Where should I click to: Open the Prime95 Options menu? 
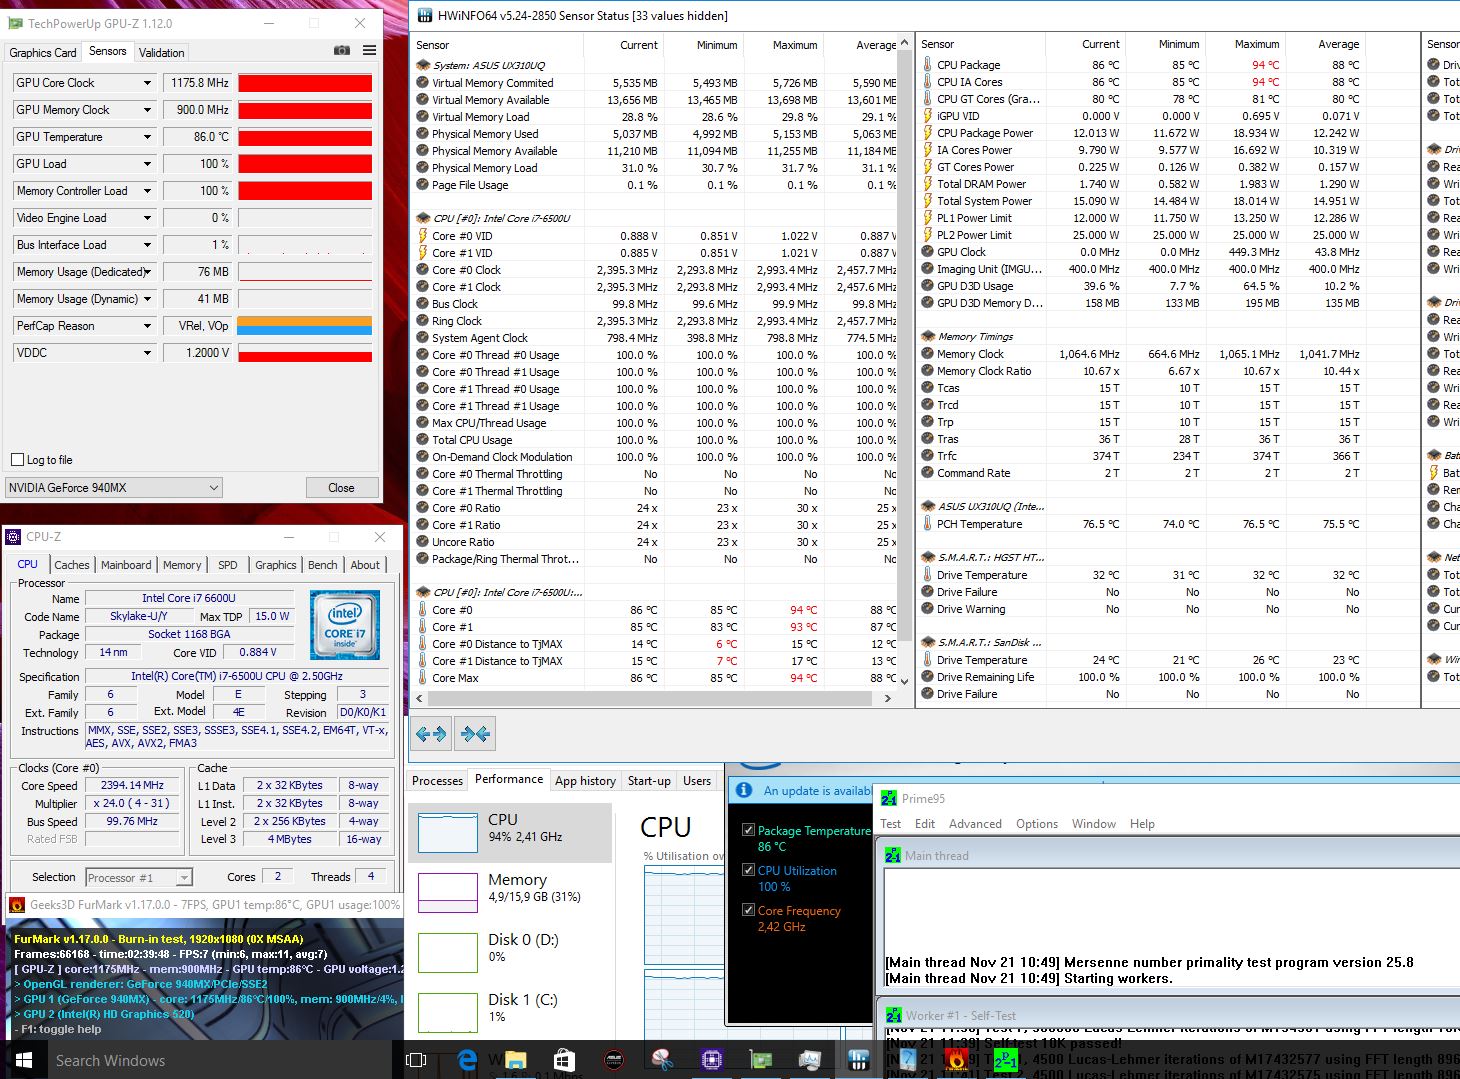pyautogui.click(x=1037, y=824)
